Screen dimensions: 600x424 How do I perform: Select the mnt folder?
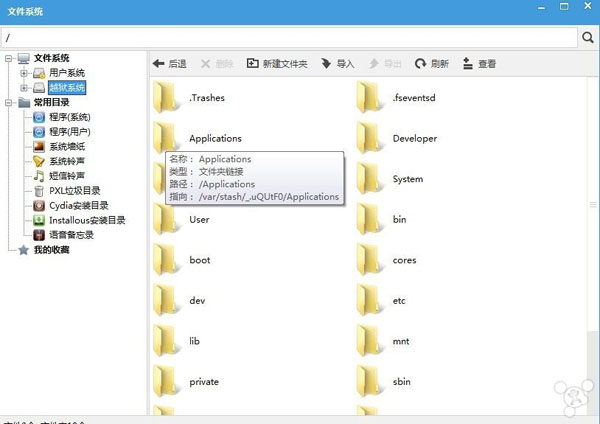click(x=383, y=341)
